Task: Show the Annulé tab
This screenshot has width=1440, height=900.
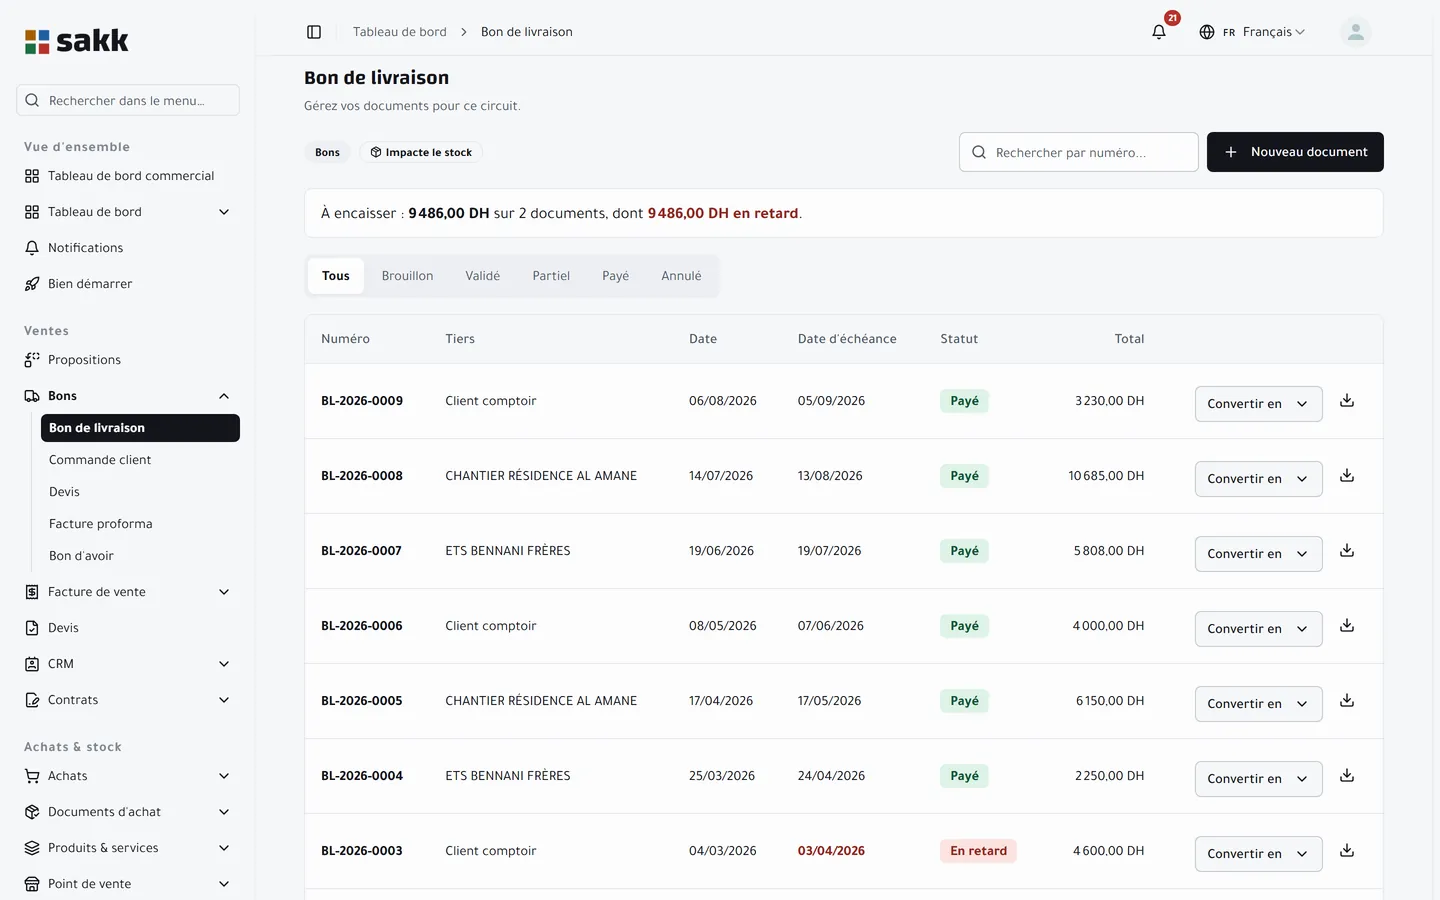Action: point(681,276)
